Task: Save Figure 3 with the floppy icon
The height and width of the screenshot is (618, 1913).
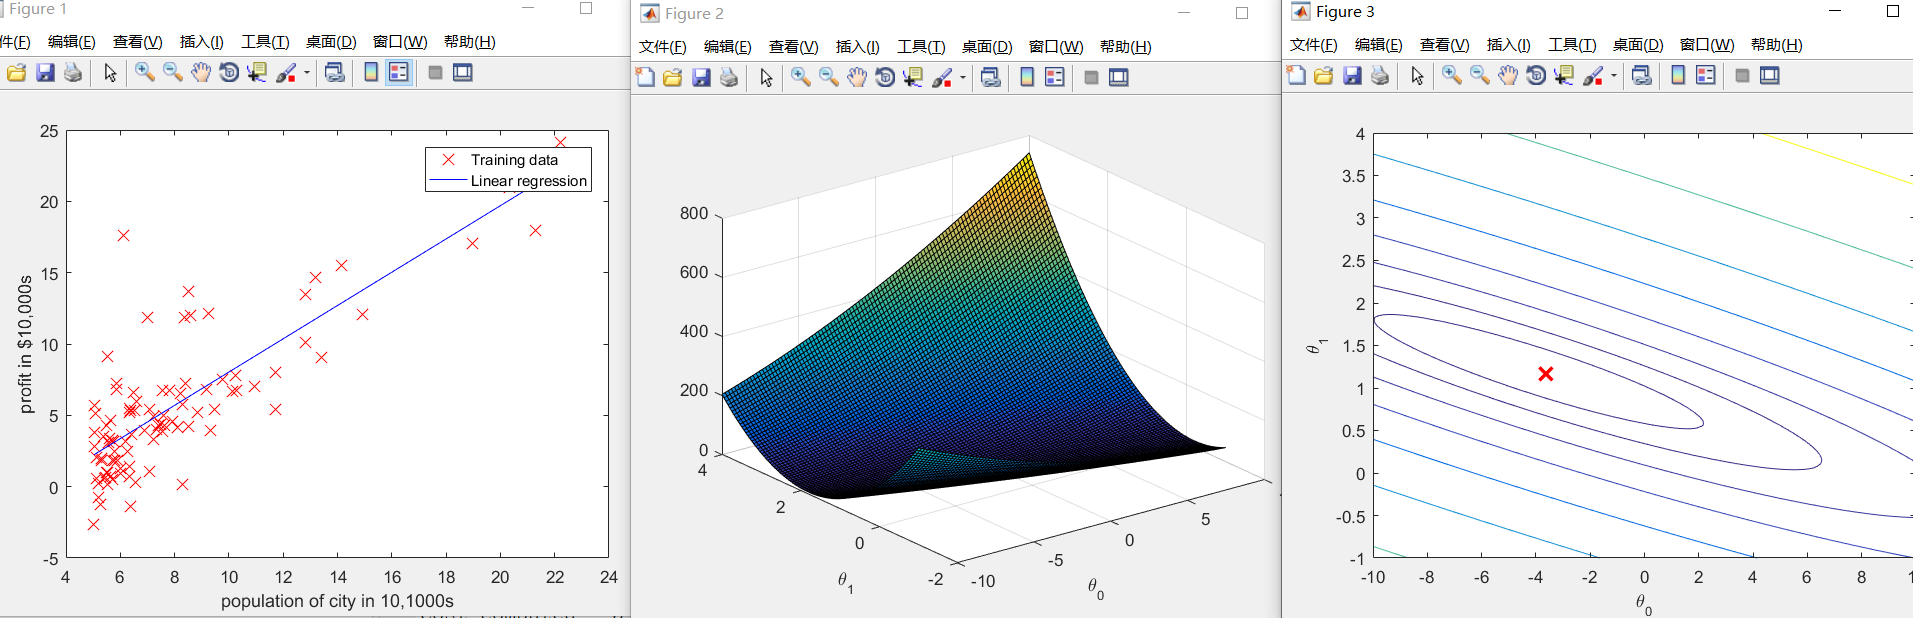Action: 1352,76
